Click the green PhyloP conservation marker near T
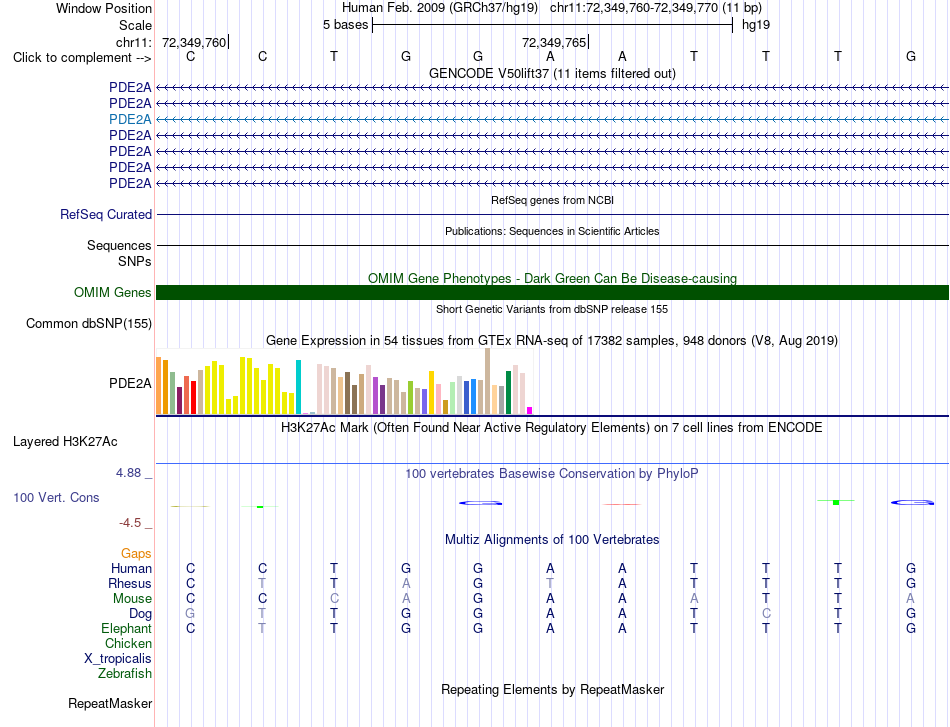 click(836, 502)
